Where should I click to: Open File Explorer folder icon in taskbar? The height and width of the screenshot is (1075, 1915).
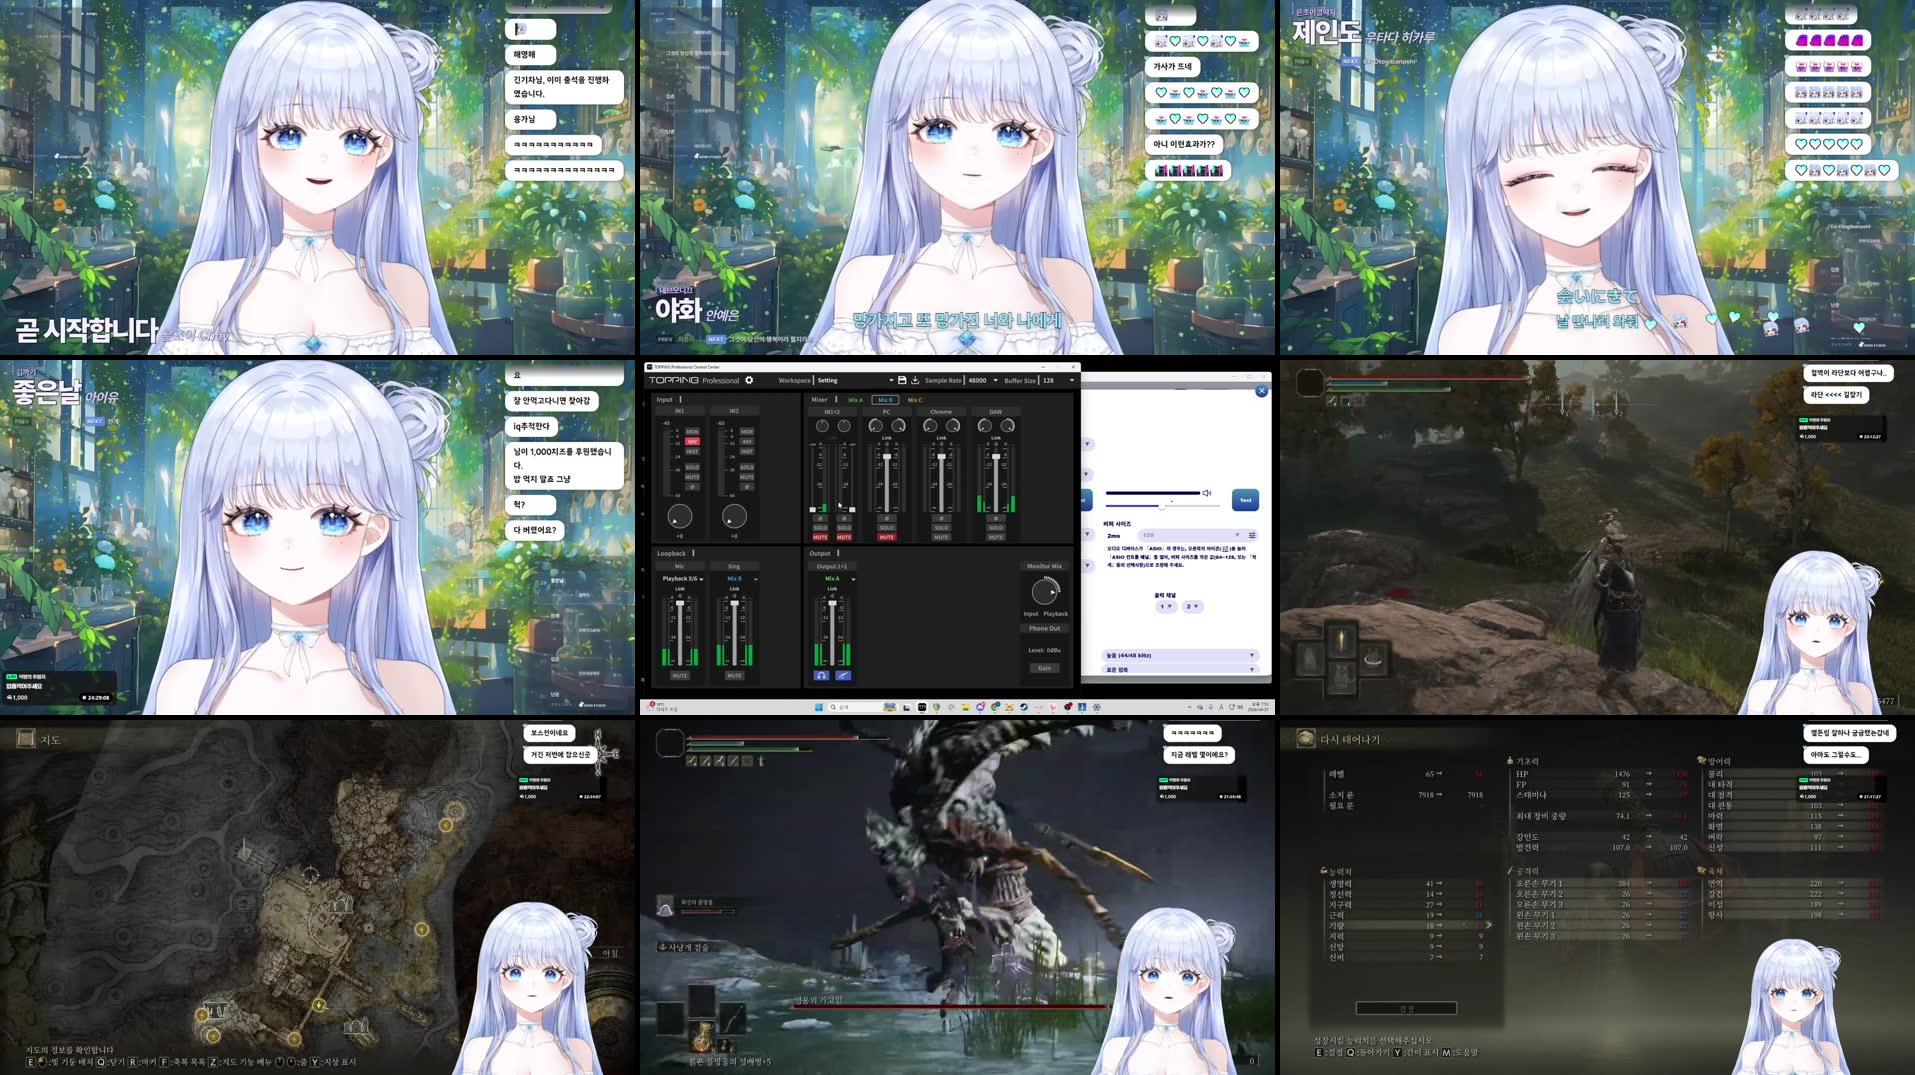coord(966,707)
